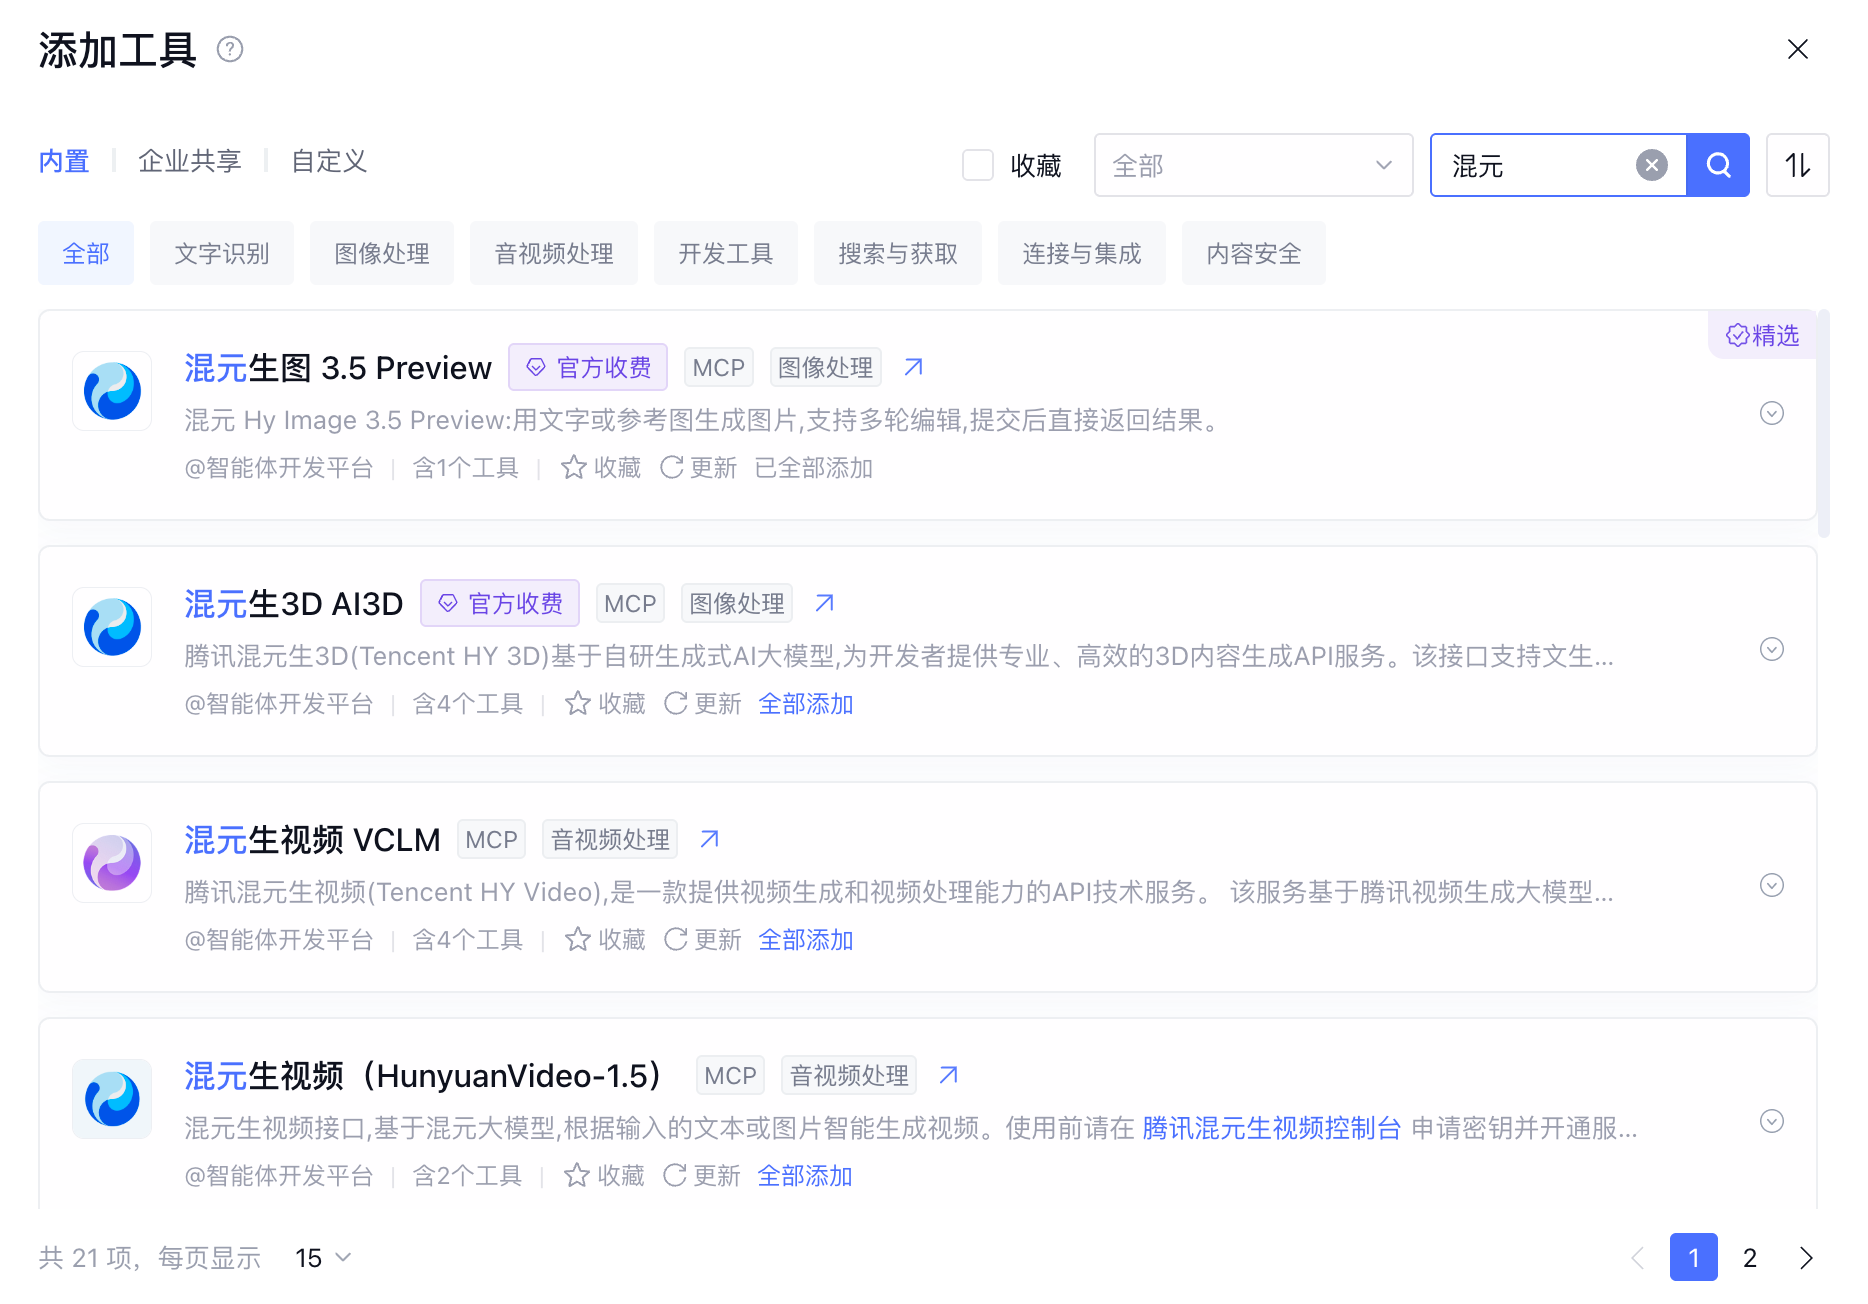The image size is (1868, 1304).
Task: Add all tools of 混元生3D AI3D
Action: point(806,704)
